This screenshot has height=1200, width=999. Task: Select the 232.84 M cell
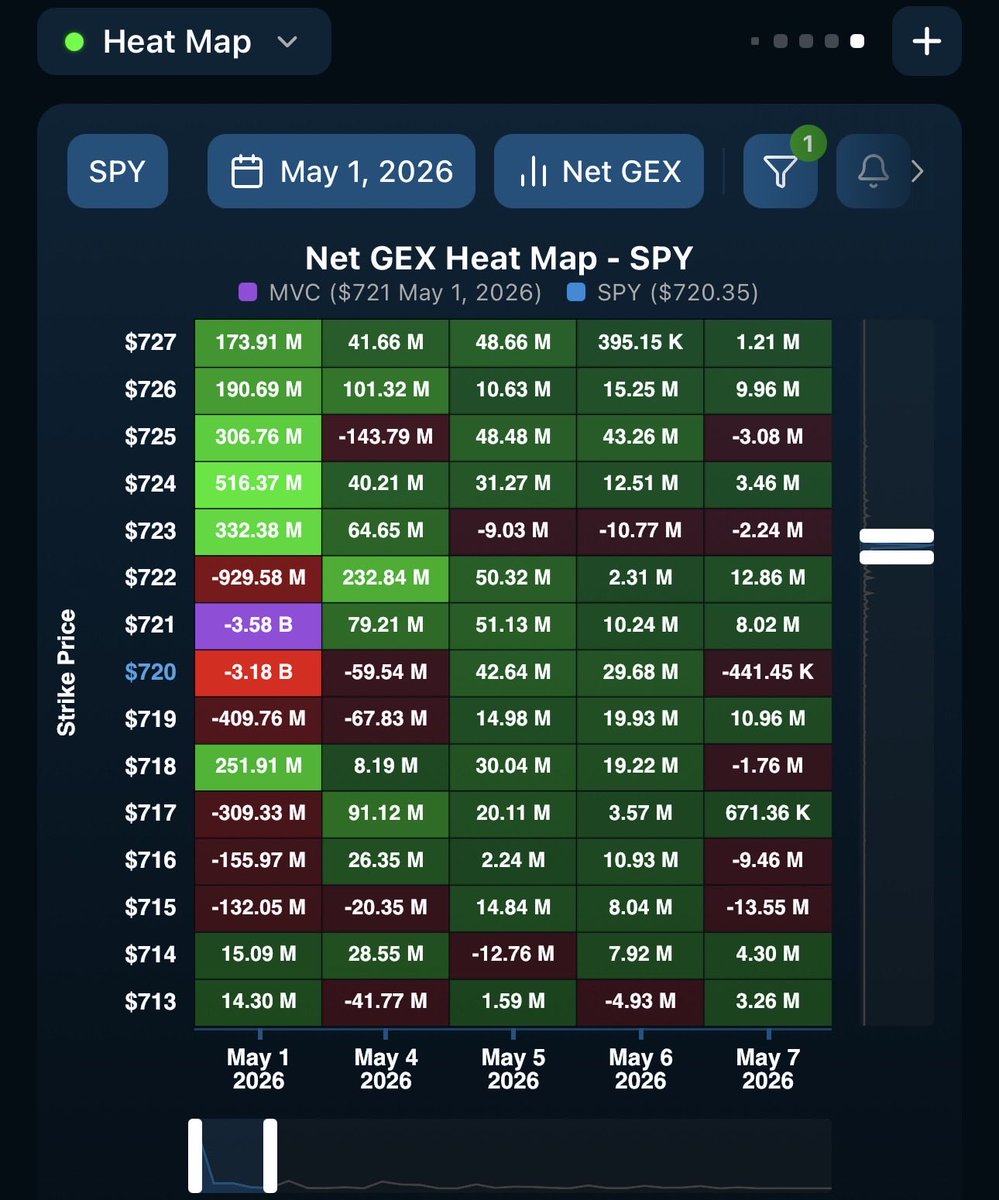click(386, 578)
